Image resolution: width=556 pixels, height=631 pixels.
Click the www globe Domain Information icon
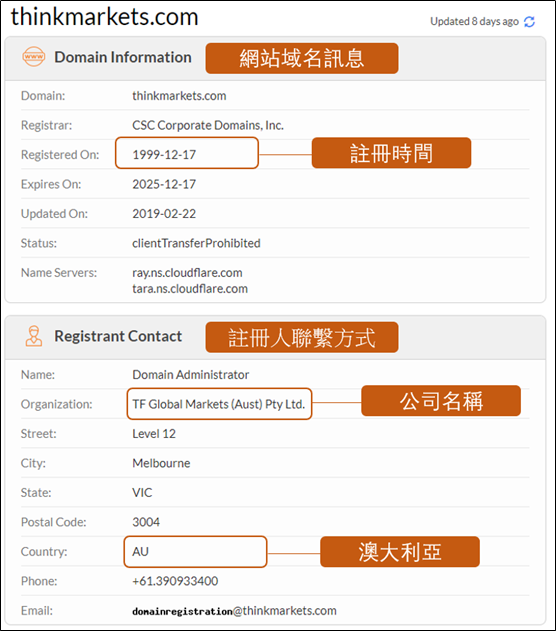[33, 57]
